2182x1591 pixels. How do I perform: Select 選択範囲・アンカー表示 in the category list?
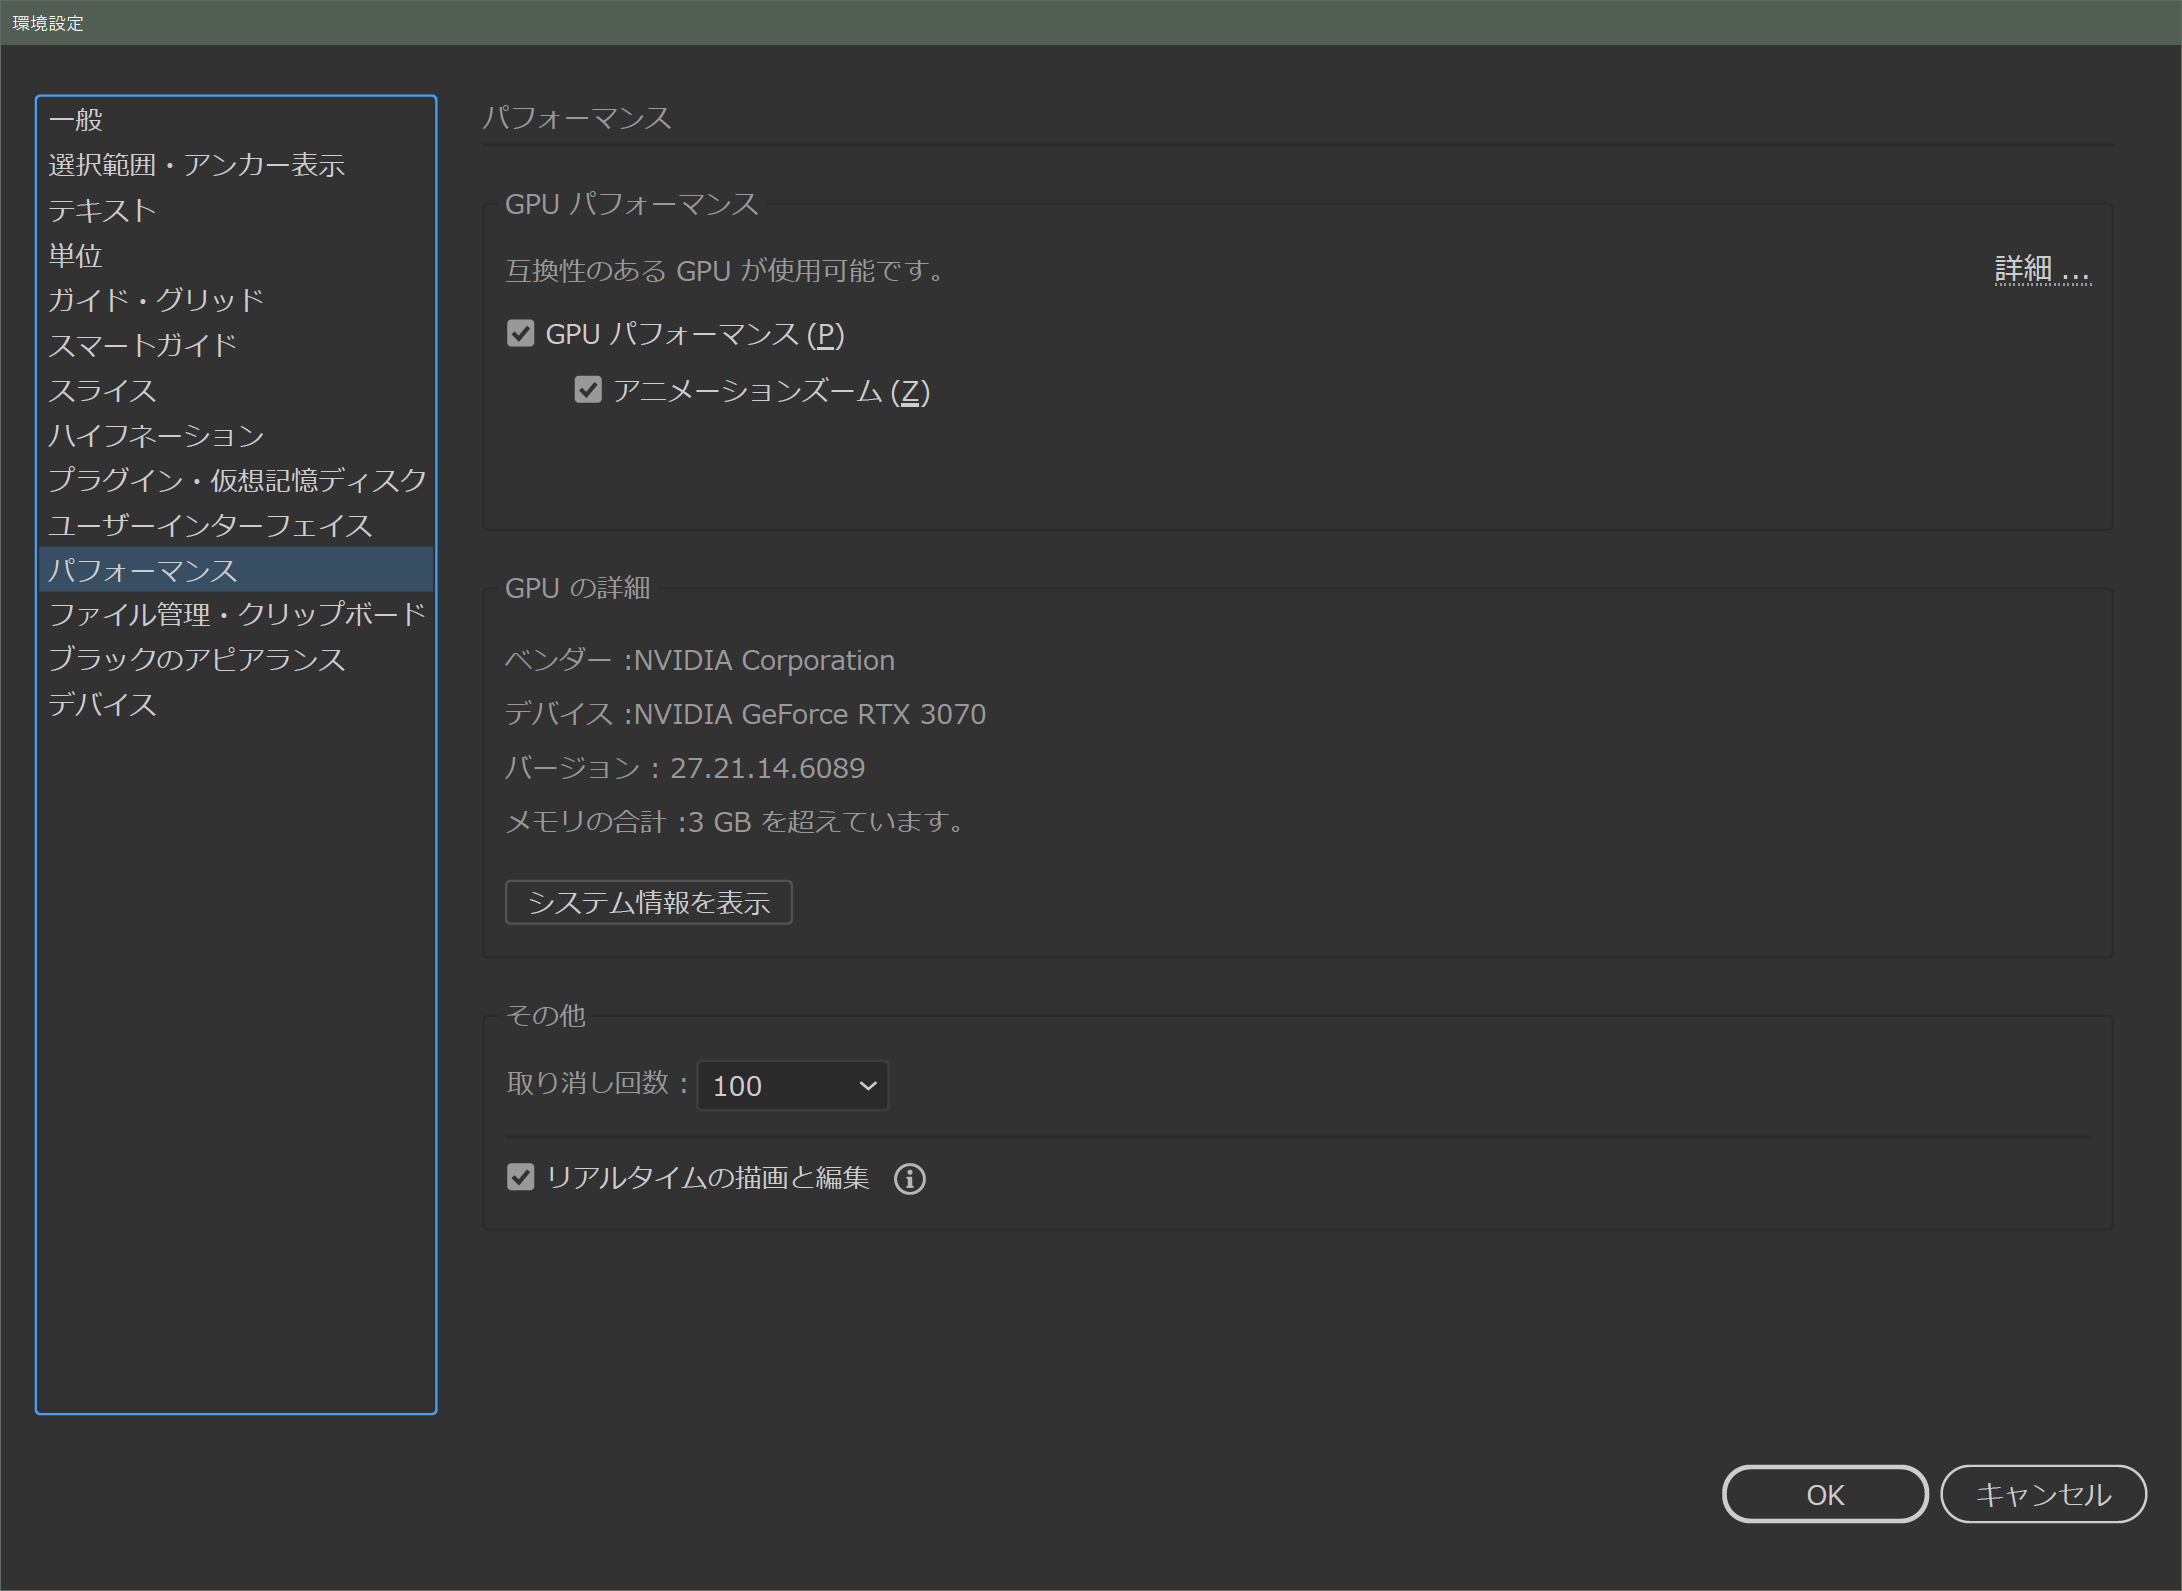click(236, 165)
